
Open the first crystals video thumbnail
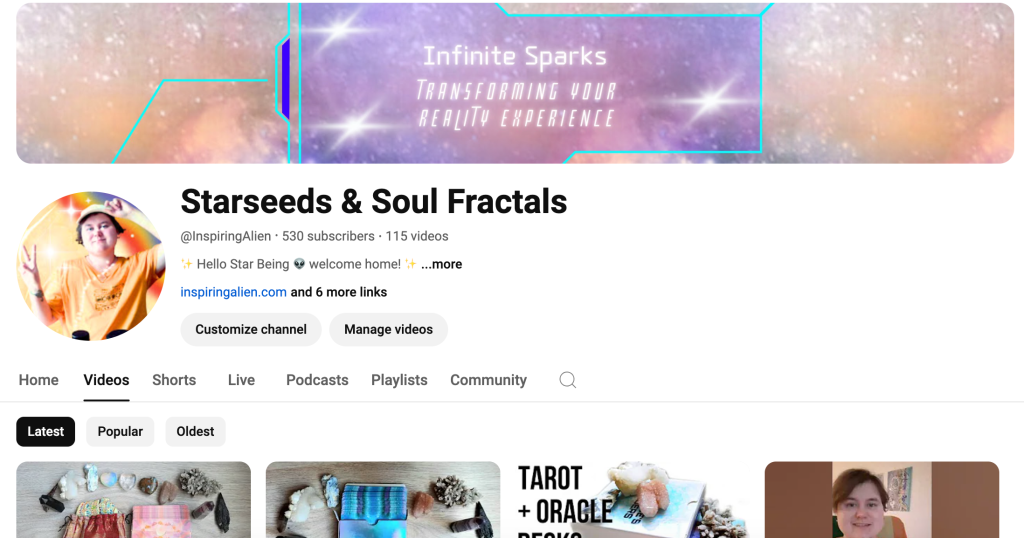pyautogui.click(x=133, y=500)
